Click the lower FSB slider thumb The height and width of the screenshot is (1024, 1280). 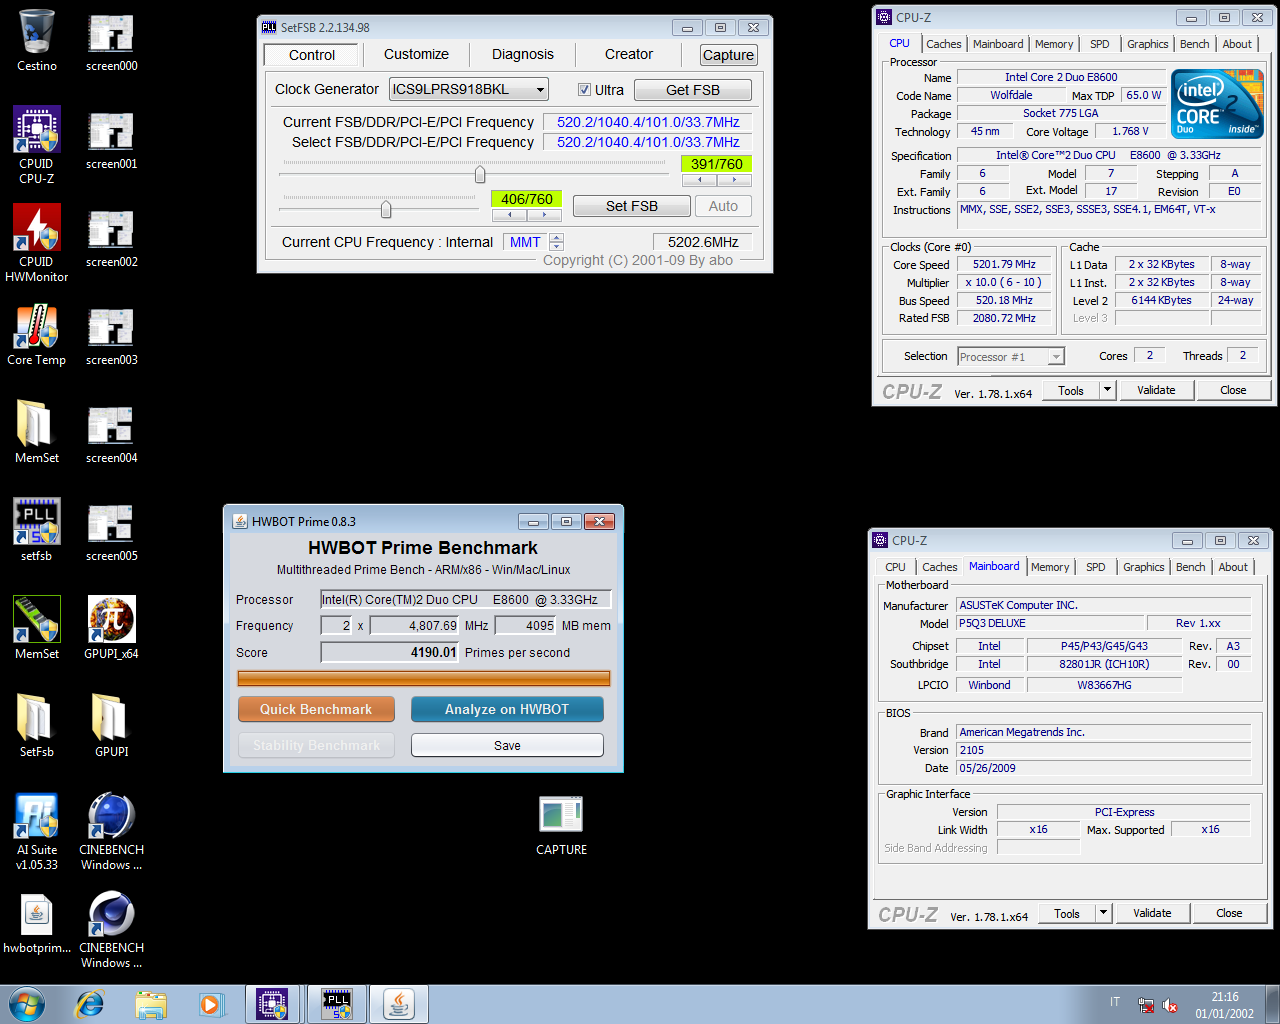tap(386, 209)
